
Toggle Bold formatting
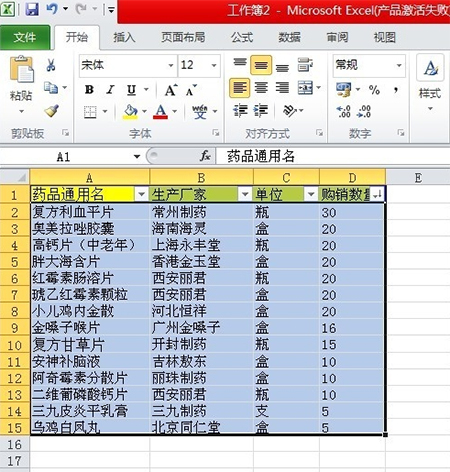click(89, 90)
